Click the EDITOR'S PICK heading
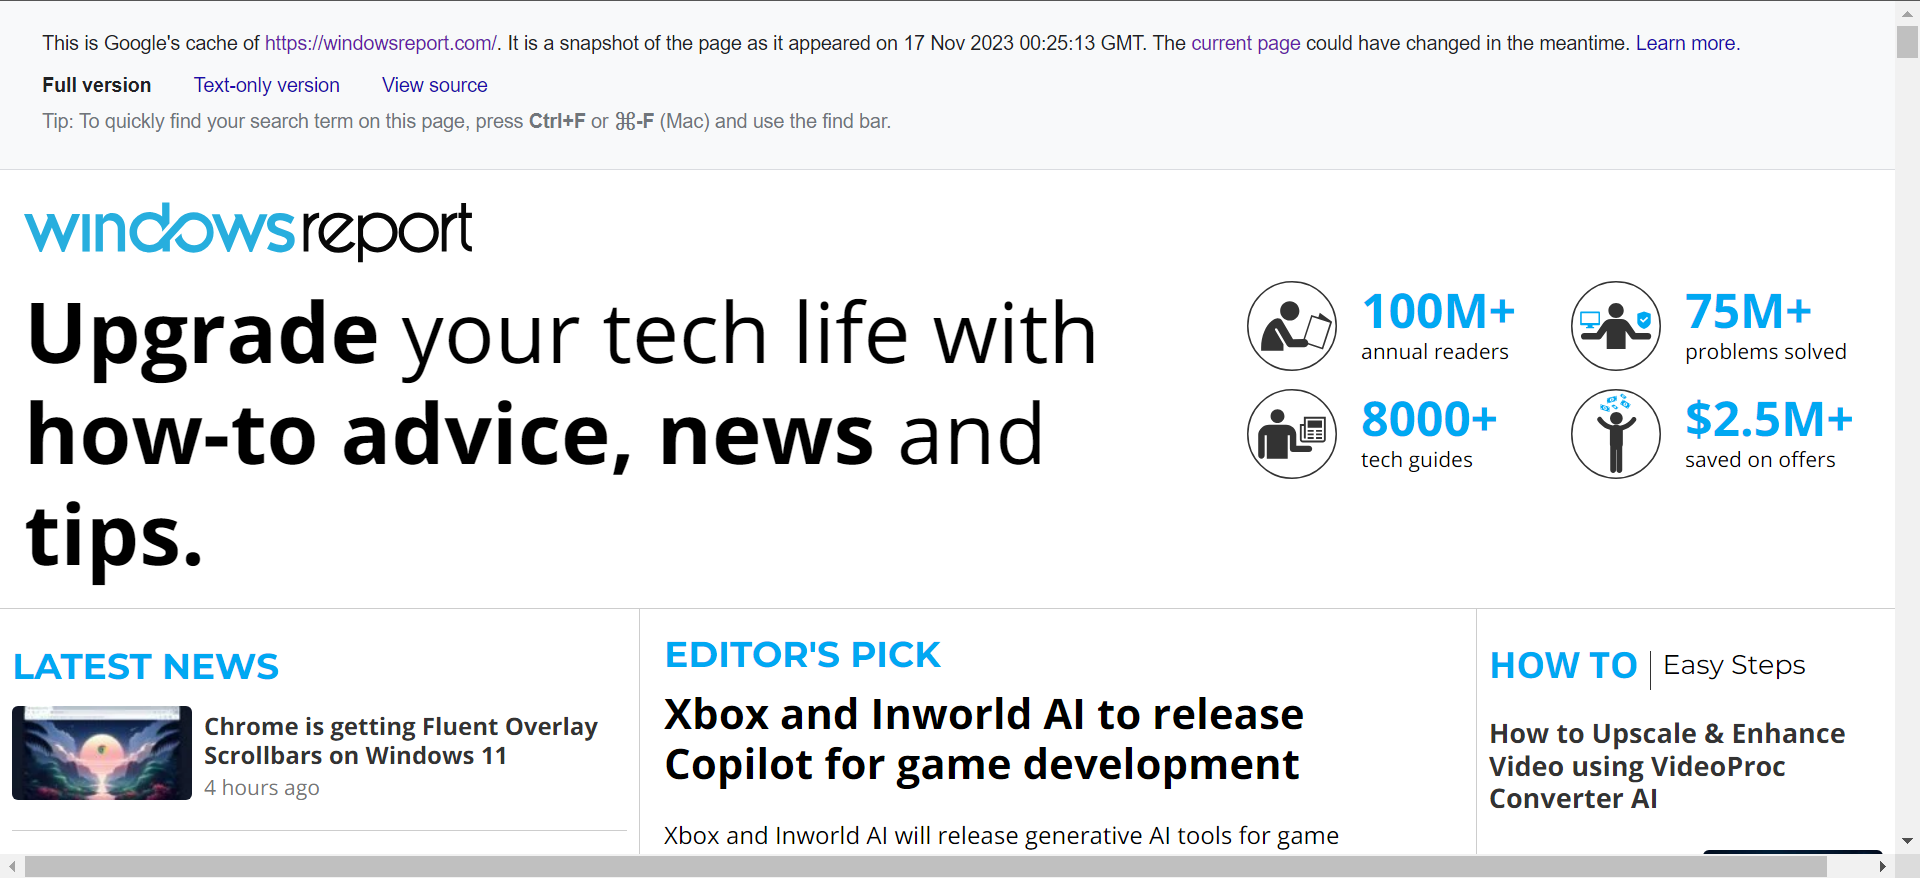 click(x=803, y=655)
